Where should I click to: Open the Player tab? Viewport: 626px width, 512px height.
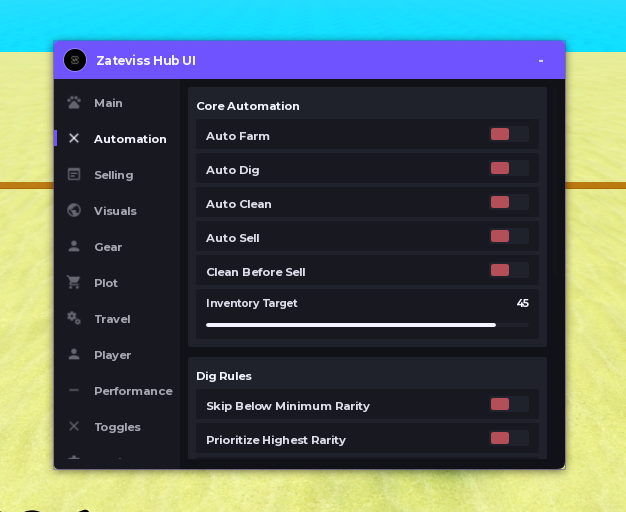[117, 355]
